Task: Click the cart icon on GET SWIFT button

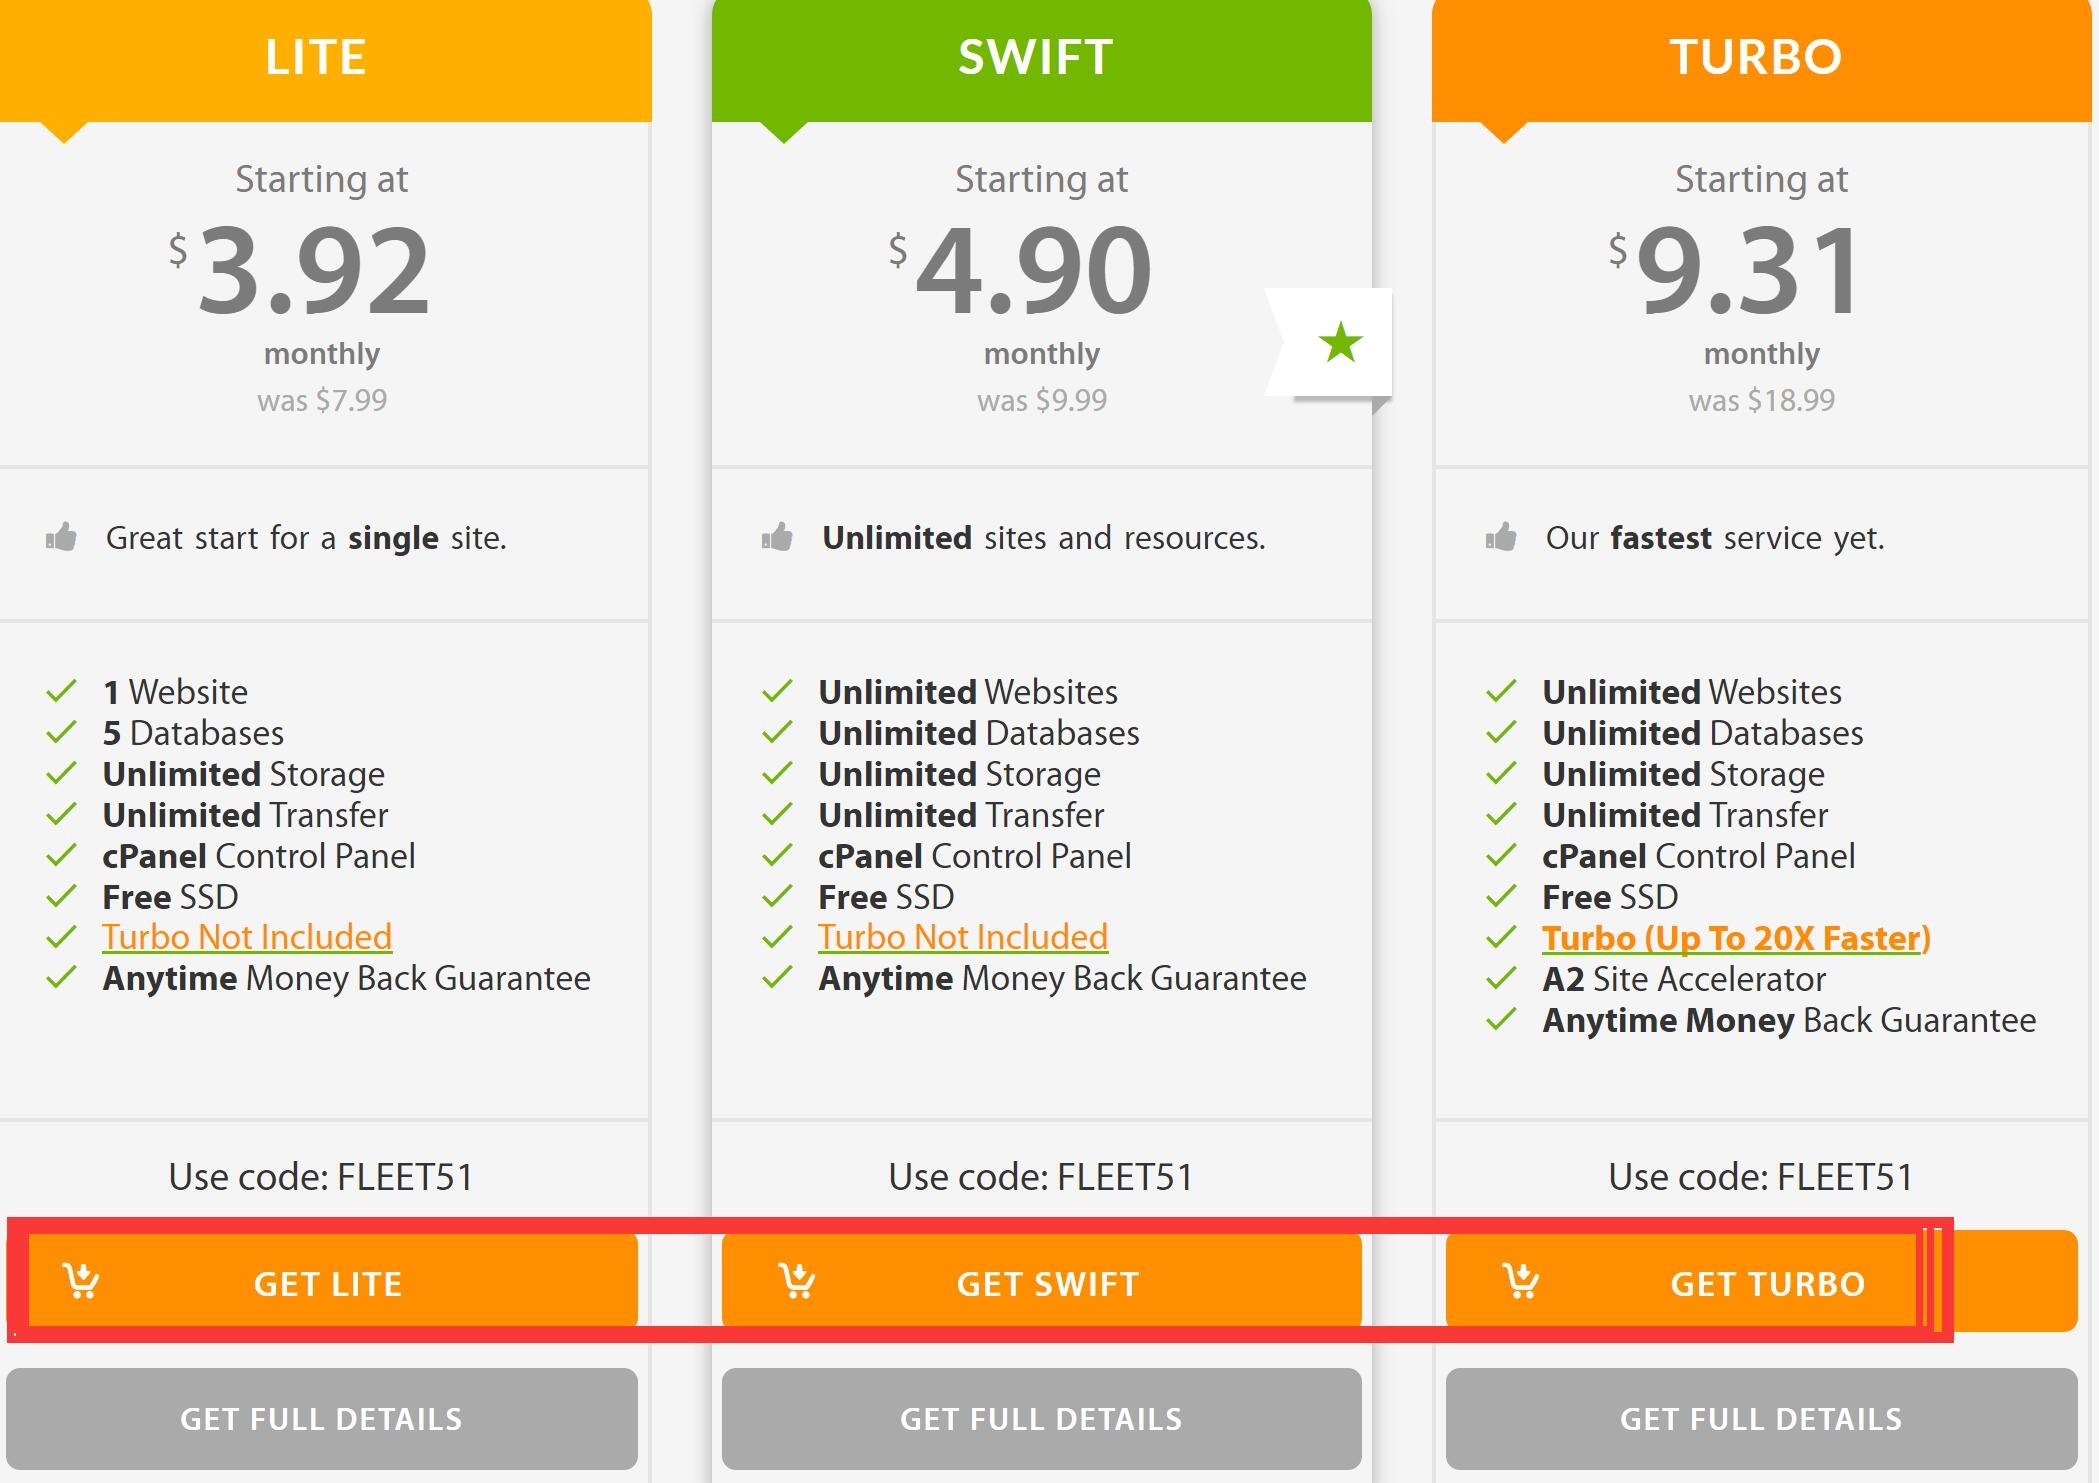Action: tap(797, 1281)
